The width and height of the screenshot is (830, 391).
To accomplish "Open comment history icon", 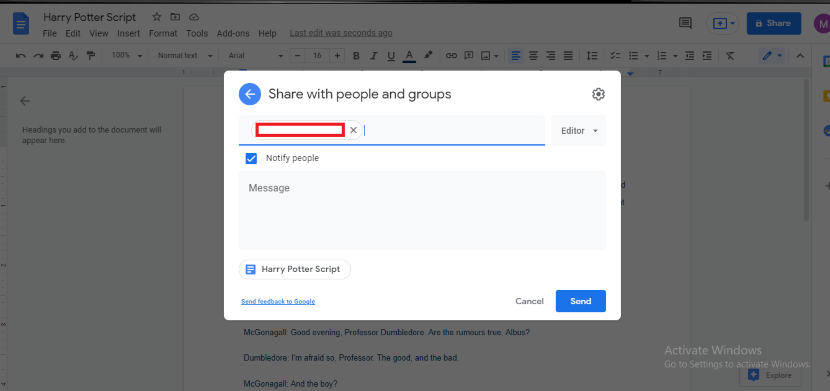I will tap(685, 23).
